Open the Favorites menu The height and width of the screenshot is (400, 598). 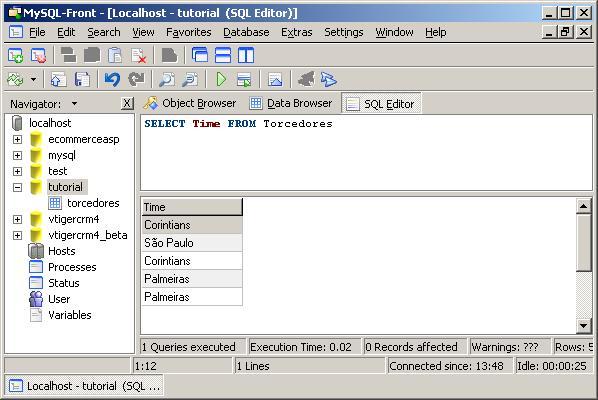click(189, 32)
